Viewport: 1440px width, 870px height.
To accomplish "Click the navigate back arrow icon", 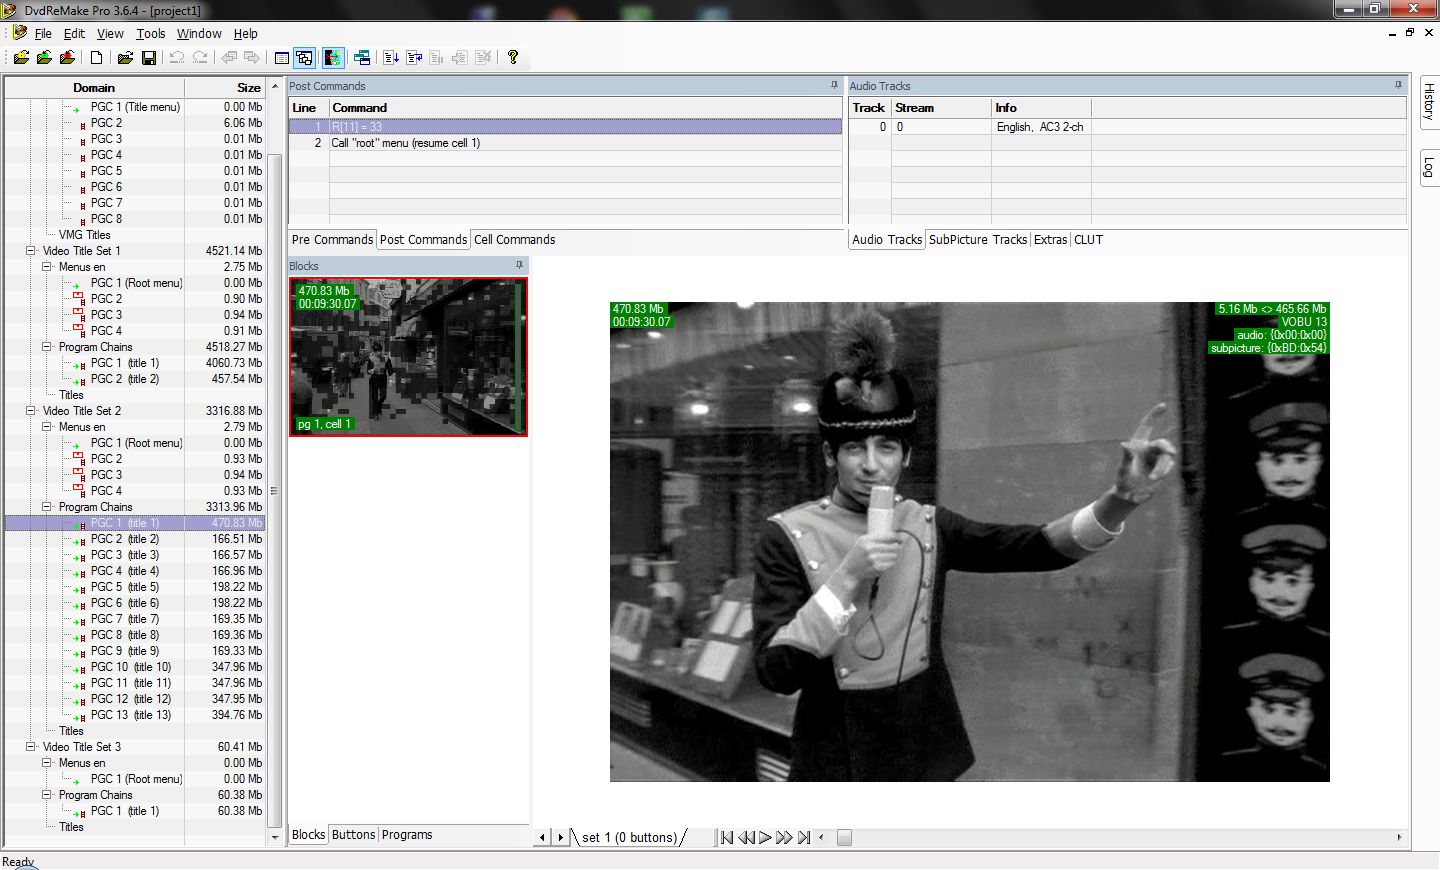I will tap(229, 58).
